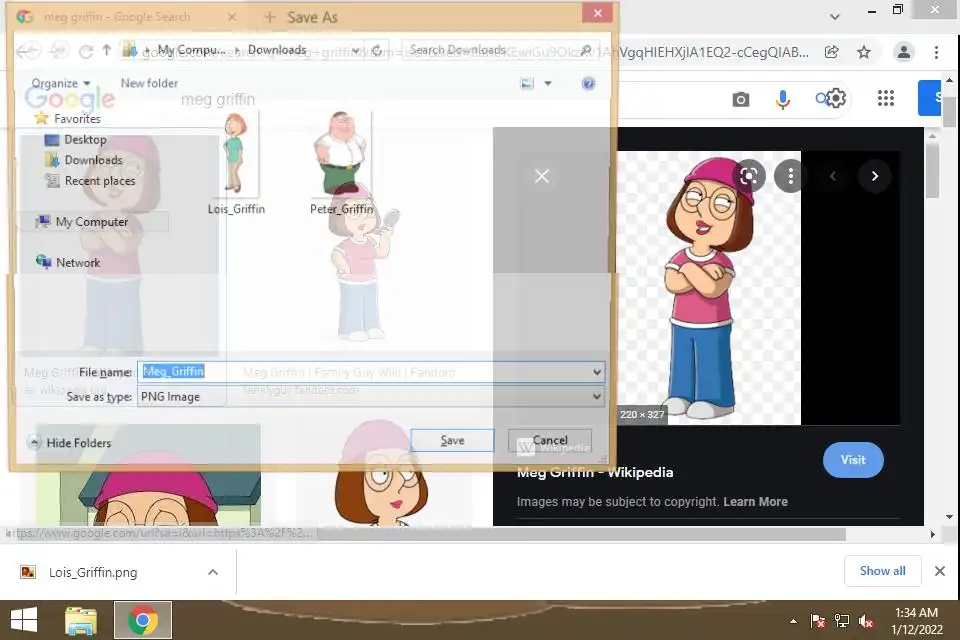Click the Chrome taskbar icon
The image size is (960, 640).
pos(143,620)
